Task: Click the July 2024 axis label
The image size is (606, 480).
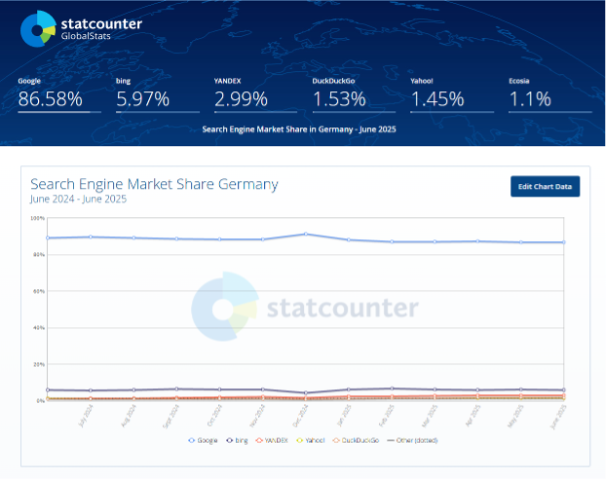Action: point(86,415)
